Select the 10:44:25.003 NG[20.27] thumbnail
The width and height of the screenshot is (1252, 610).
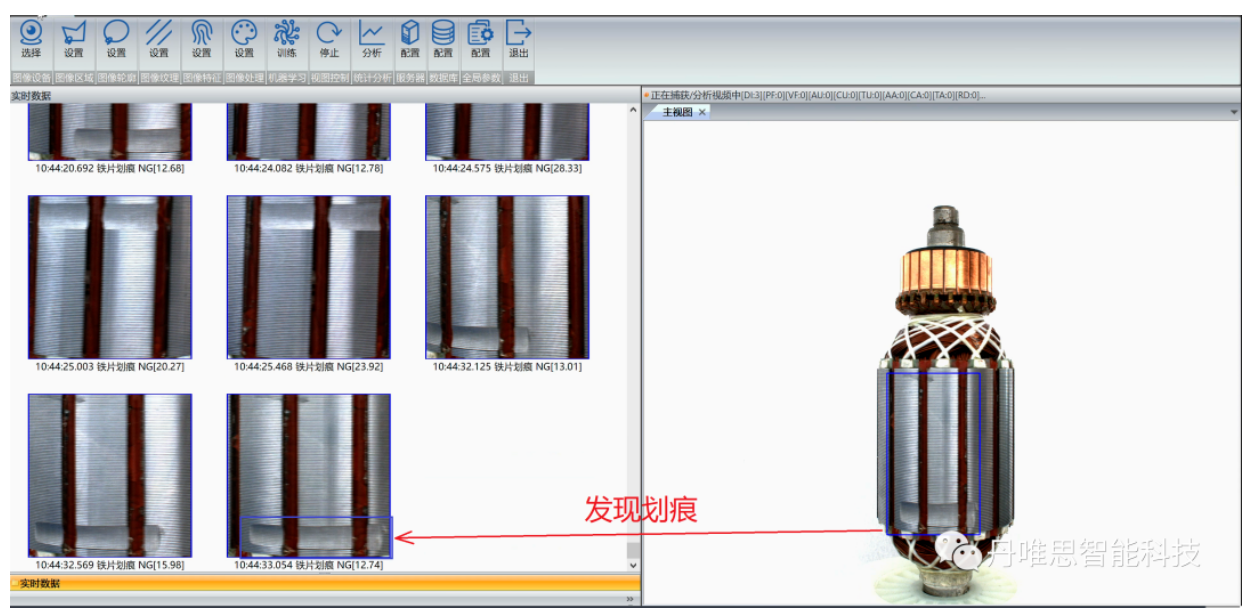pos(110,277)
